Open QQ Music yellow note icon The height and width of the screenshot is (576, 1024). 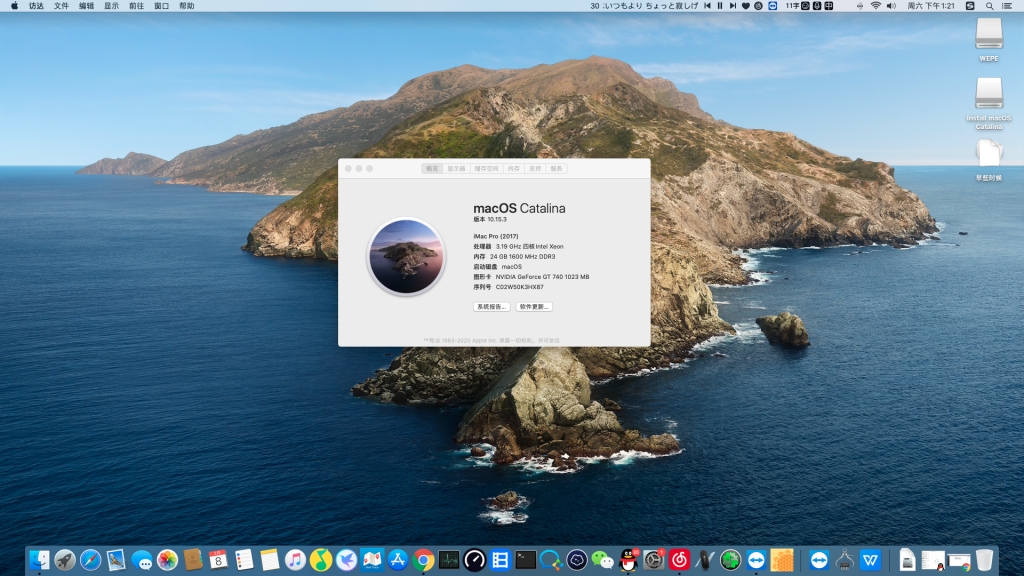pos(321,560)
